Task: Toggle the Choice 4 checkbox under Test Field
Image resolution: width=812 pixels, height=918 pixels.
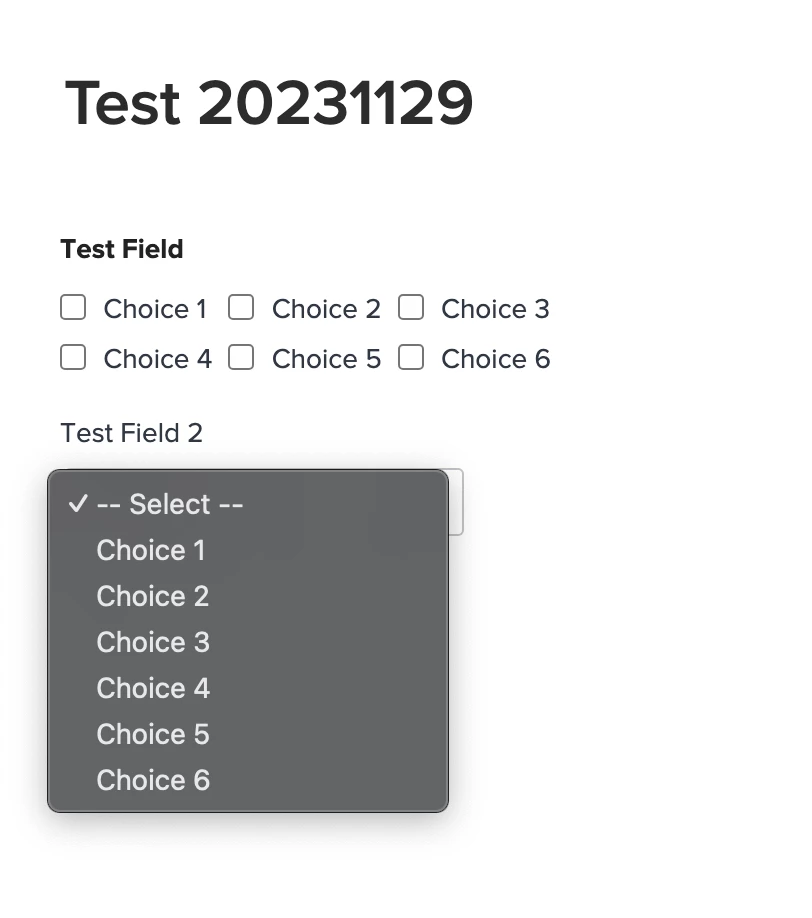Action: pos(73,358)
